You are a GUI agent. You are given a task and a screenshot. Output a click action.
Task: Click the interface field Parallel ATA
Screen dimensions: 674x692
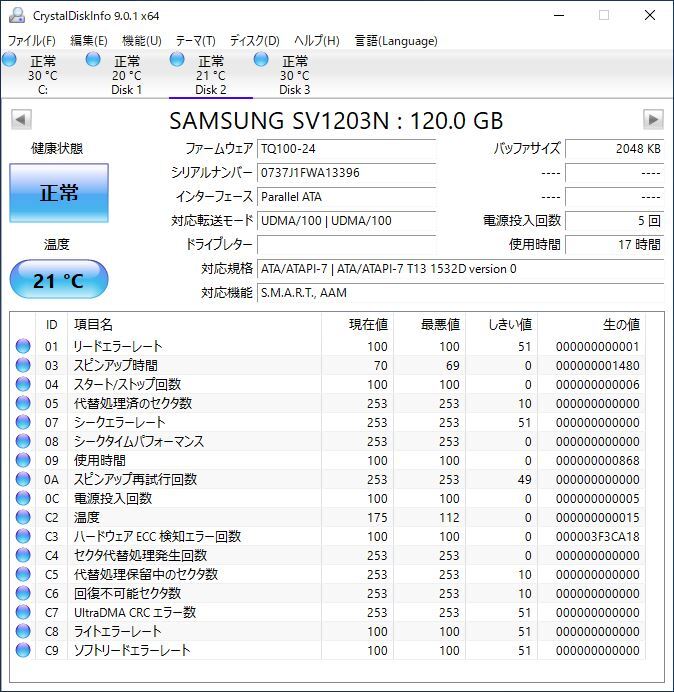[346, 196]
